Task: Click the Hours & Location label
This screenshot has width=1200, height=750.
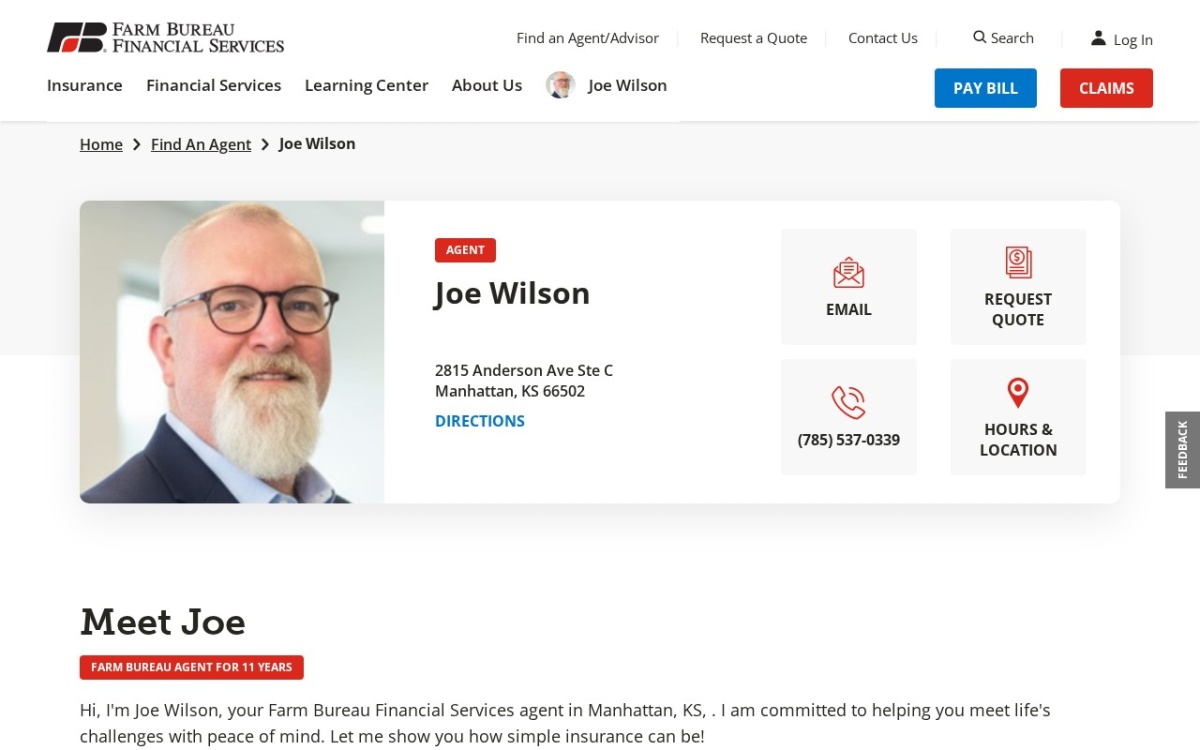Action: tap(1018, 440)
